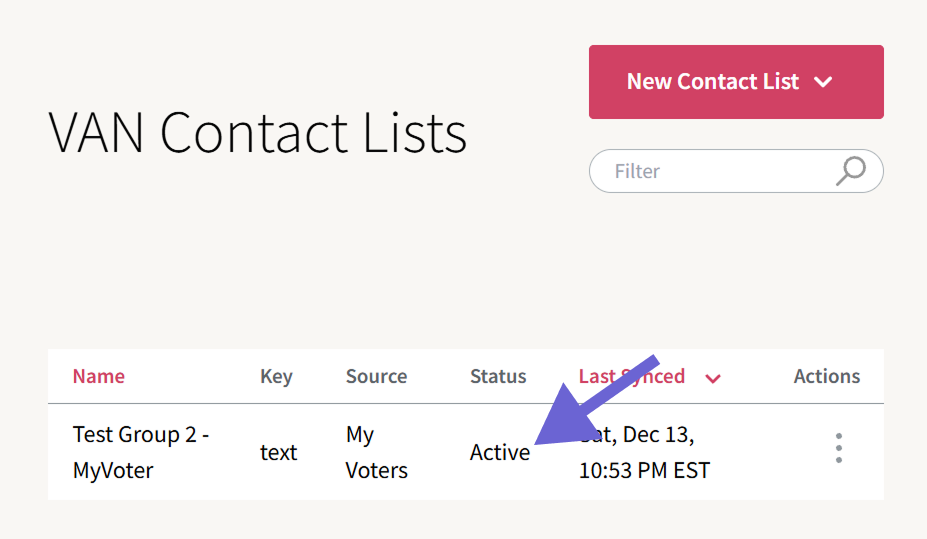
Task: Sort the table by Name column
Action: coord(99,376)
